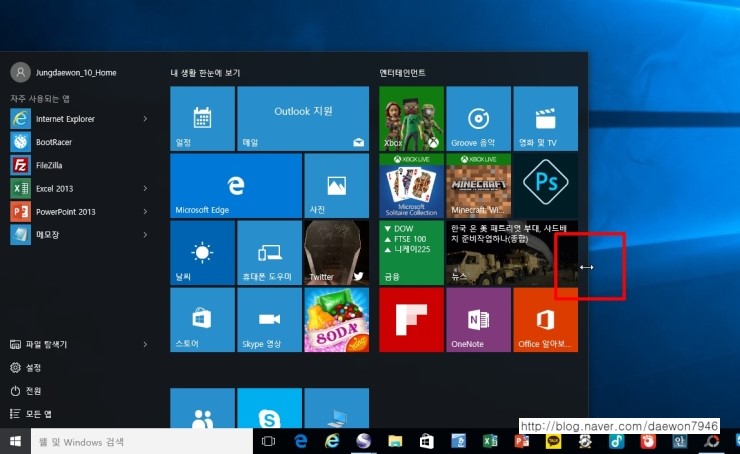Open PowerPoint from the taskbar
This screenshot has height=454, width=740.
pos(521,441)
